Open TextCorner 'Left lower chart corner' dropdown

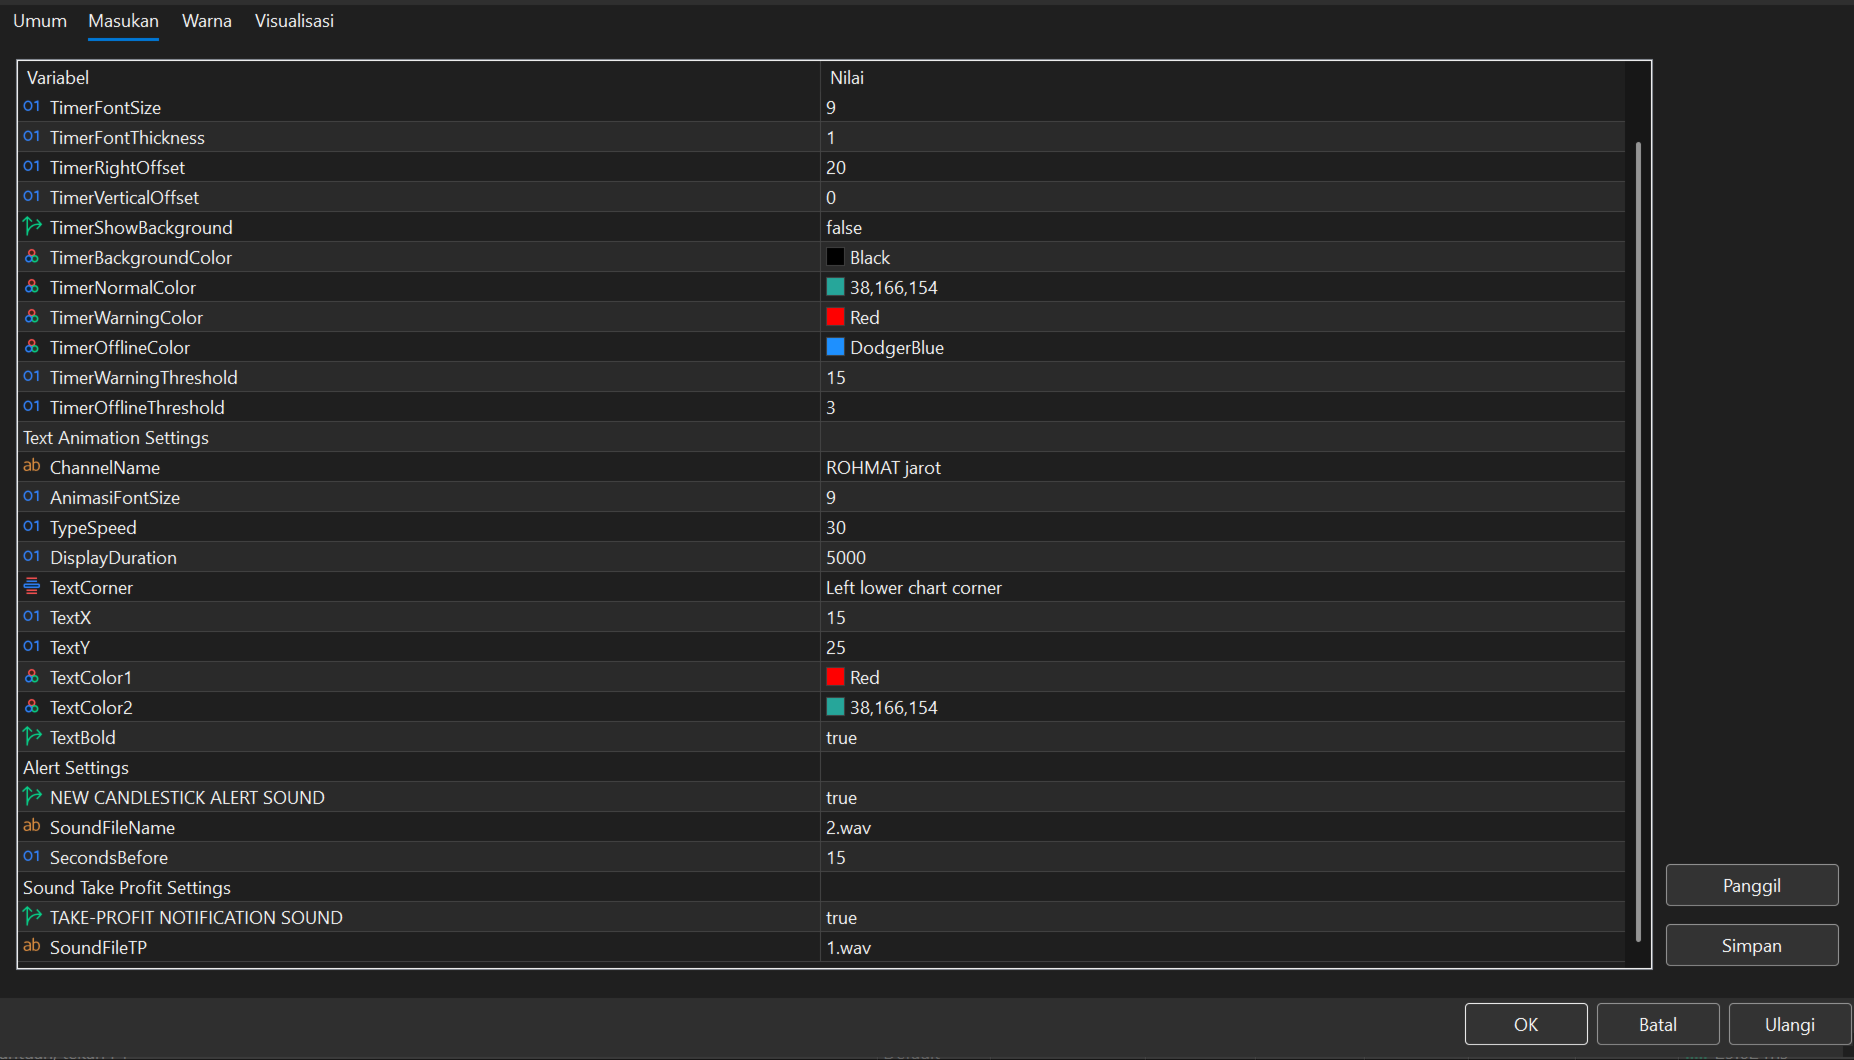(1222, 587)
